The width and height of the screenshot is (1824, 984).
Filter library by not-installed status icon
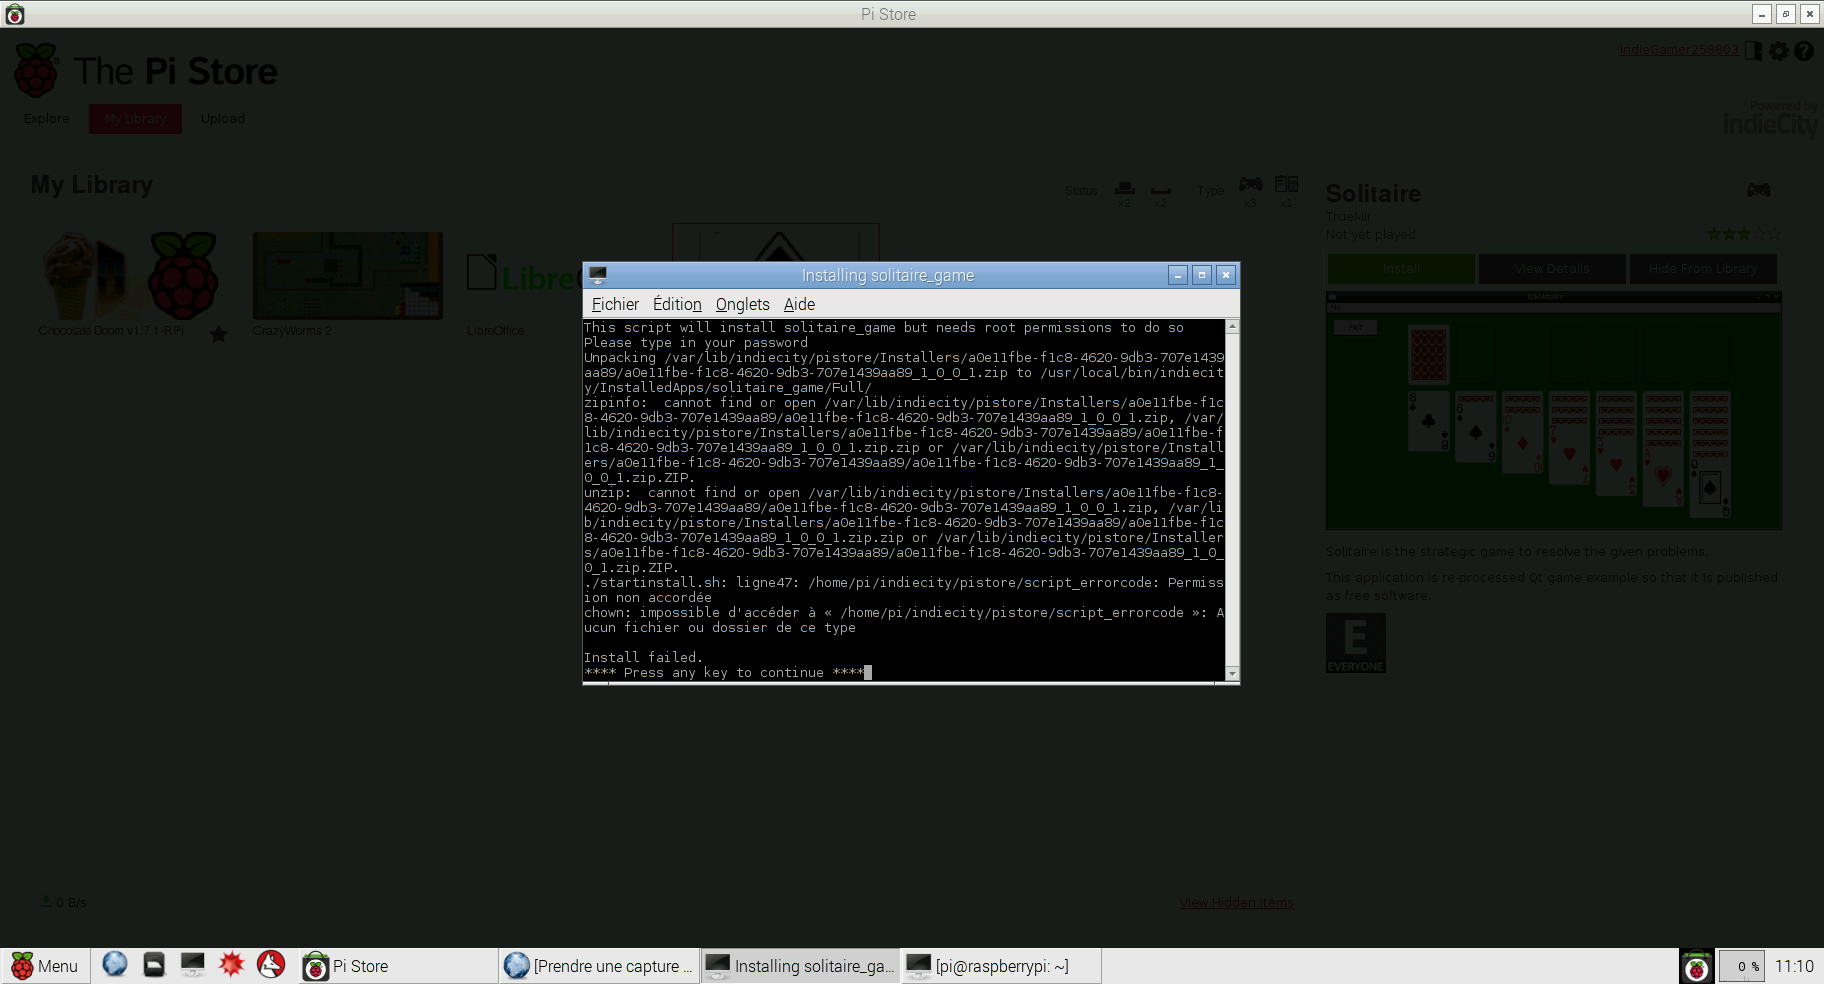tap(1160, 189)
